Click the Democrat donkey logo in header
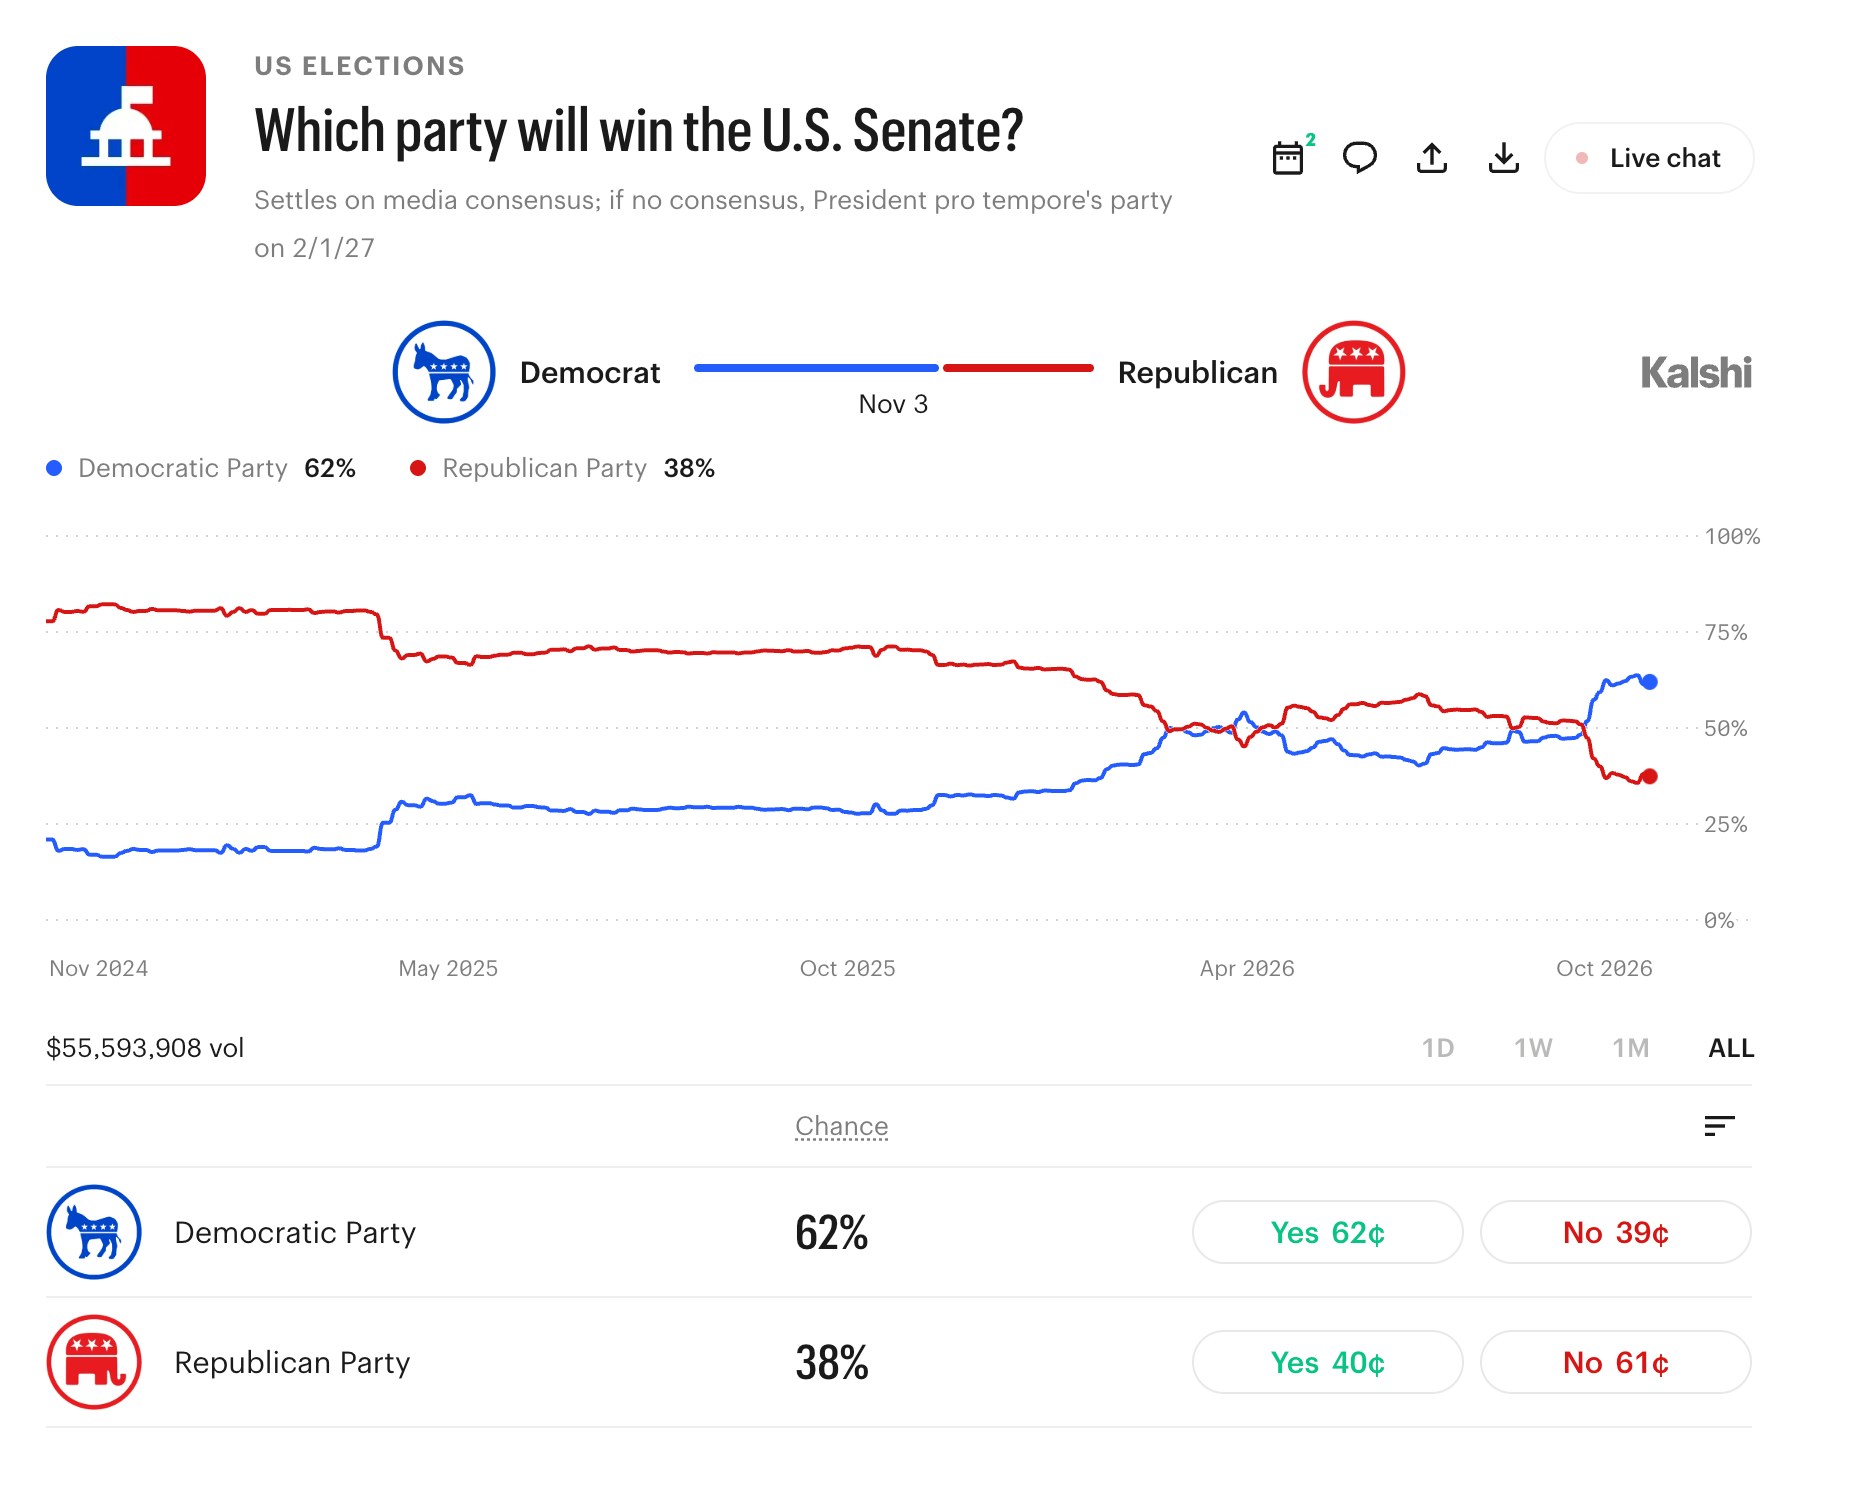The height and width of the screenshot is (1498, 1854). point(444,372)
